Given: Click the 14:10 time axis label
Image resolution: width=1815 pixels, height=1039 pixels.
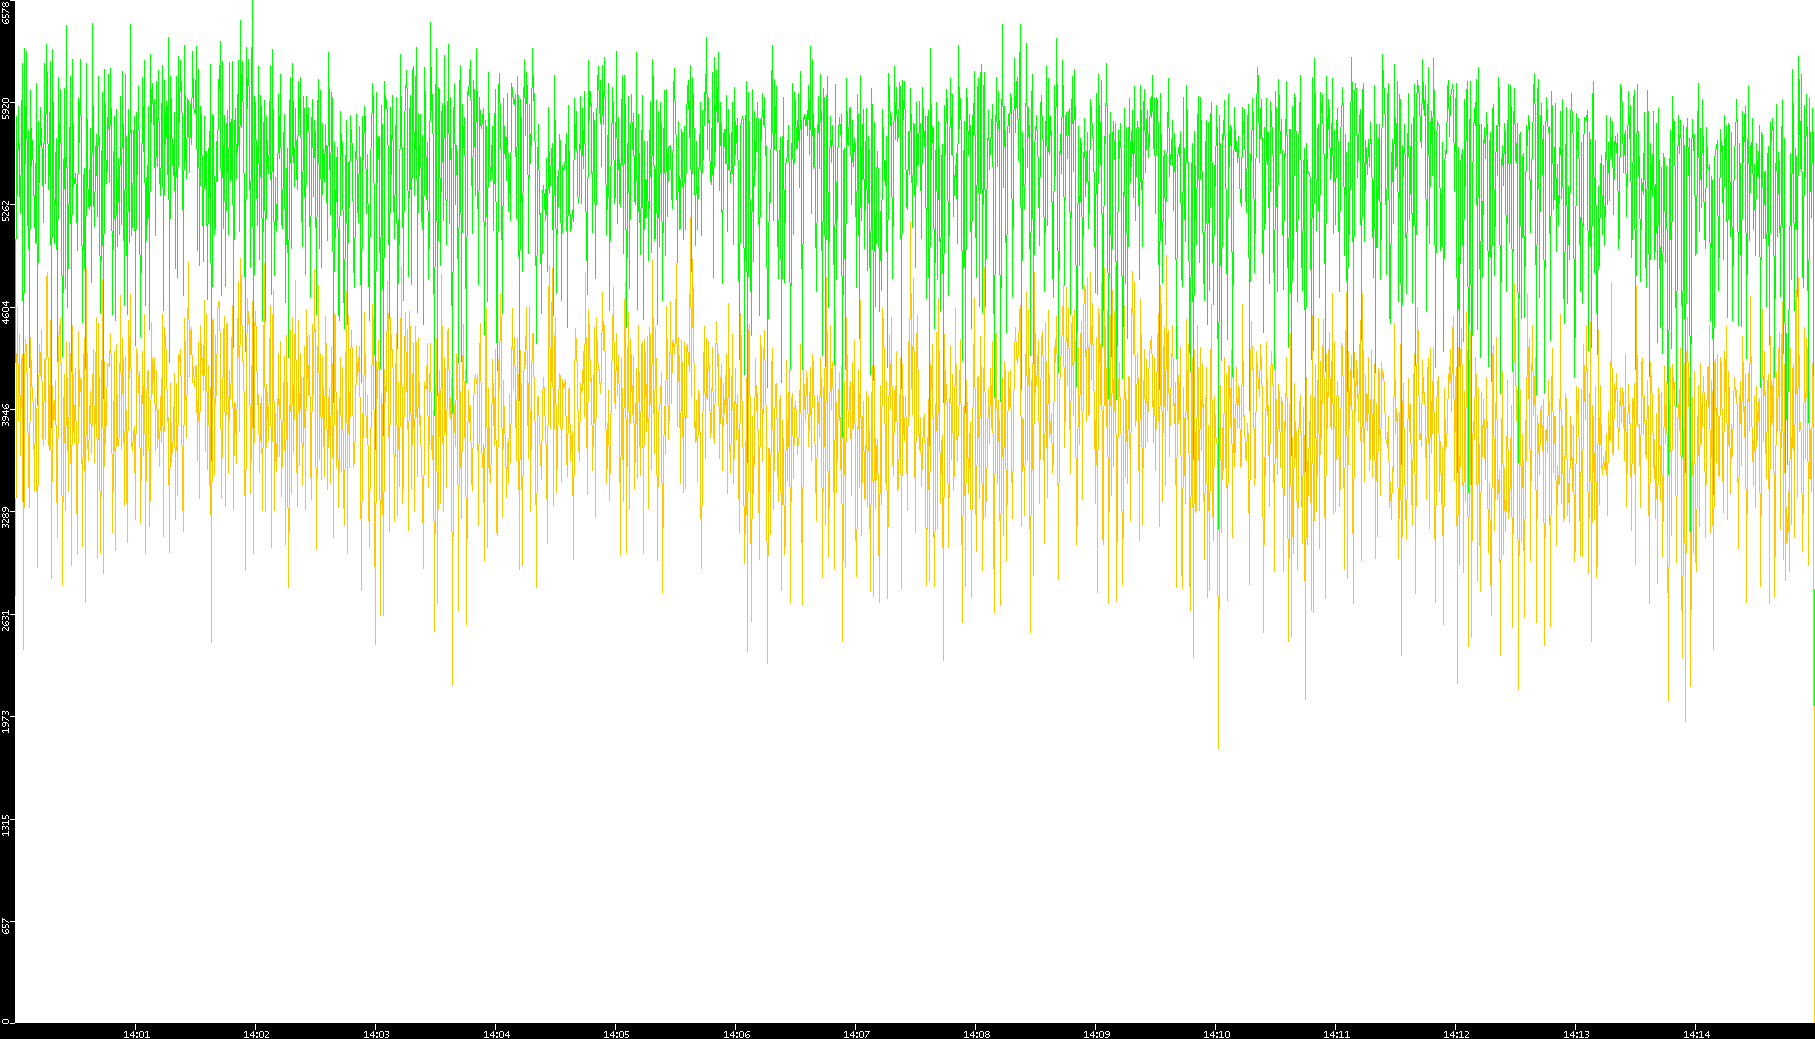Looking at the screenshot, I should pos(1216,1033).
